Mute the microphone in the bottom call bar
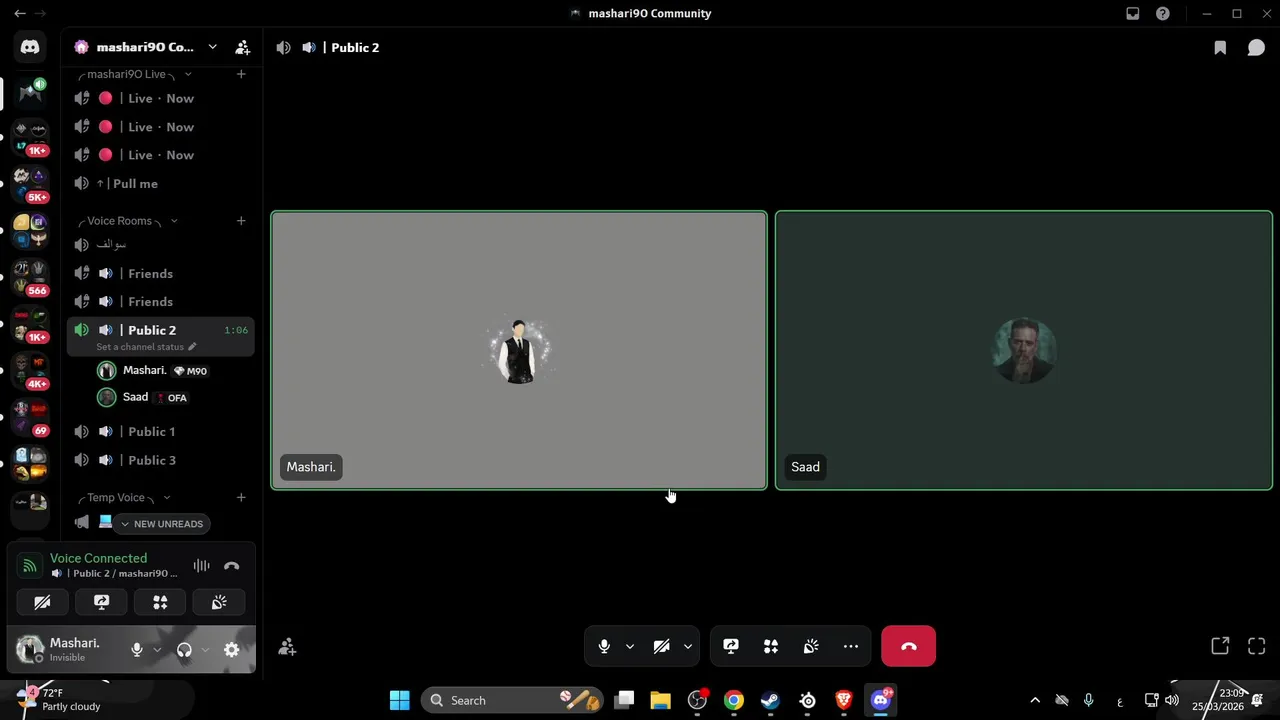 click(604, 646)
